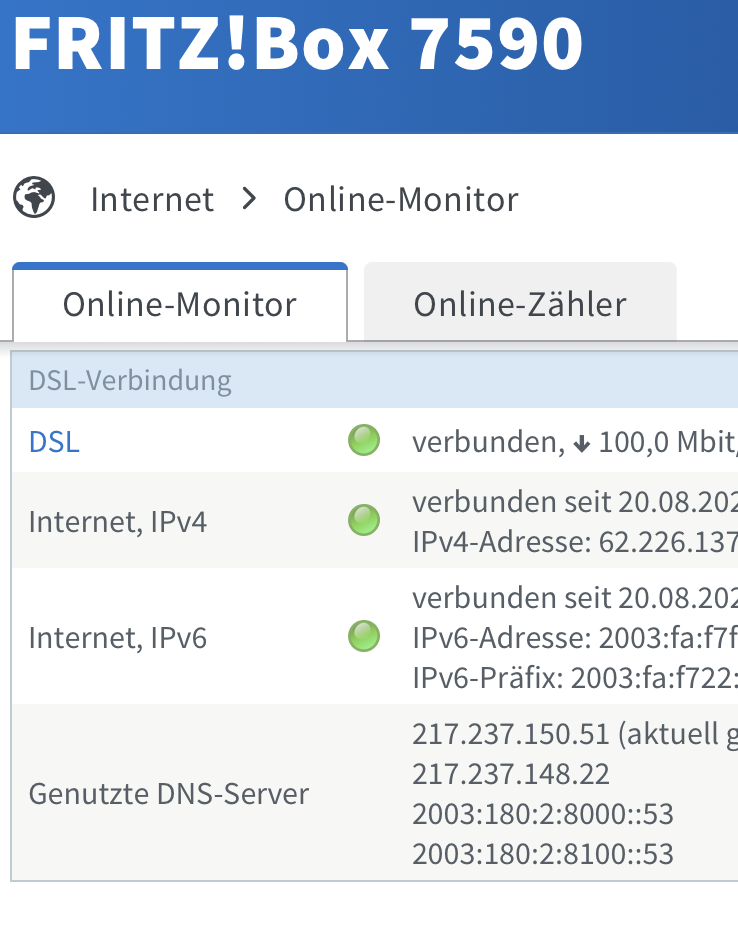Screen dimensions: 738x930
Task: Switch to the Online-Monitor tab
Action: pos(180,302)
